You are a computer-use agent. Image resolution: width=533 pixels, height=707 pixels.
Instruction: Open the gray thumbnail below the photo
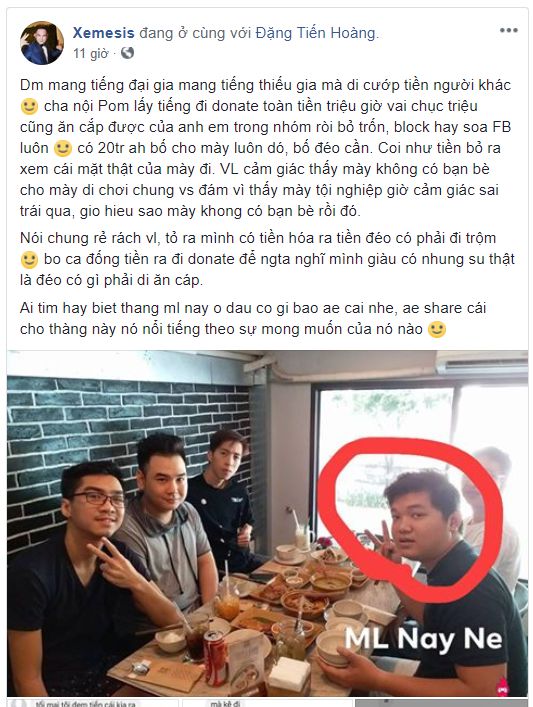coord(441,703)
